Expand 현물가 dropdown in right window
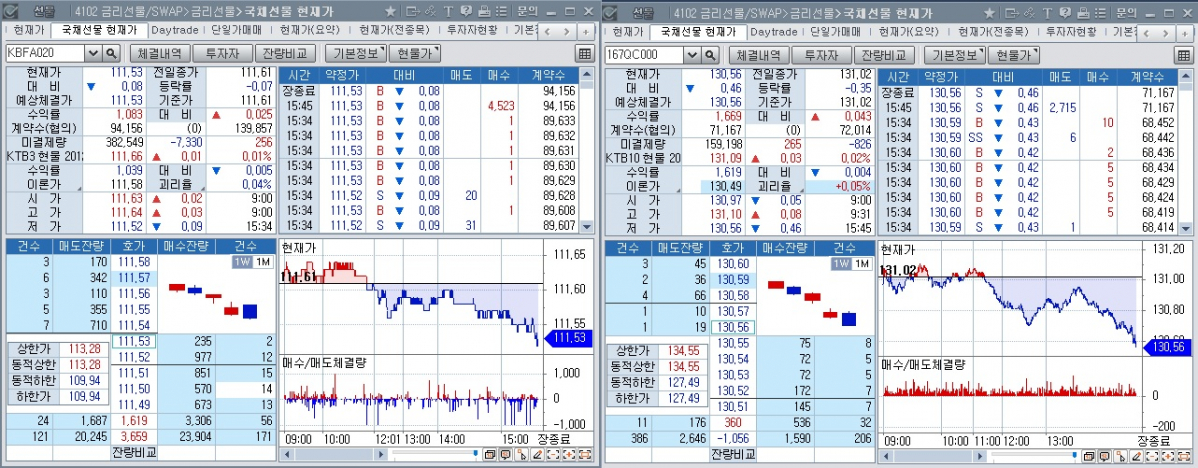Viewport: 1198px width, 468px height. (1014, 53)
